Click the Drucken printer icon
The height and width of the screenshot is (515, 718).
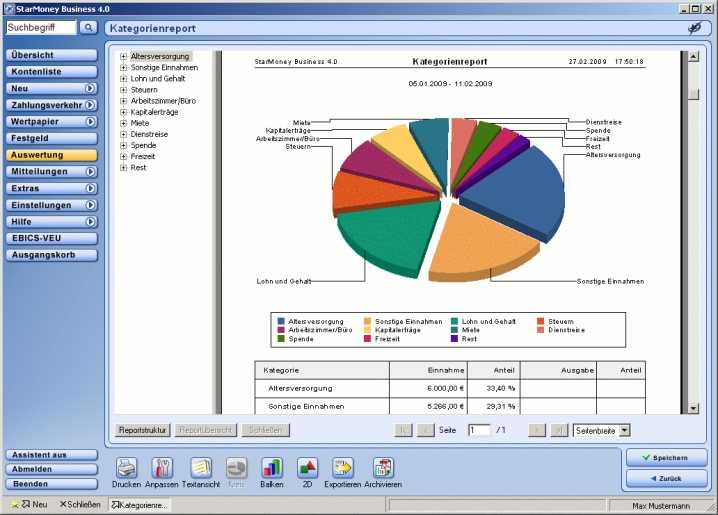[x=126, y=468]
